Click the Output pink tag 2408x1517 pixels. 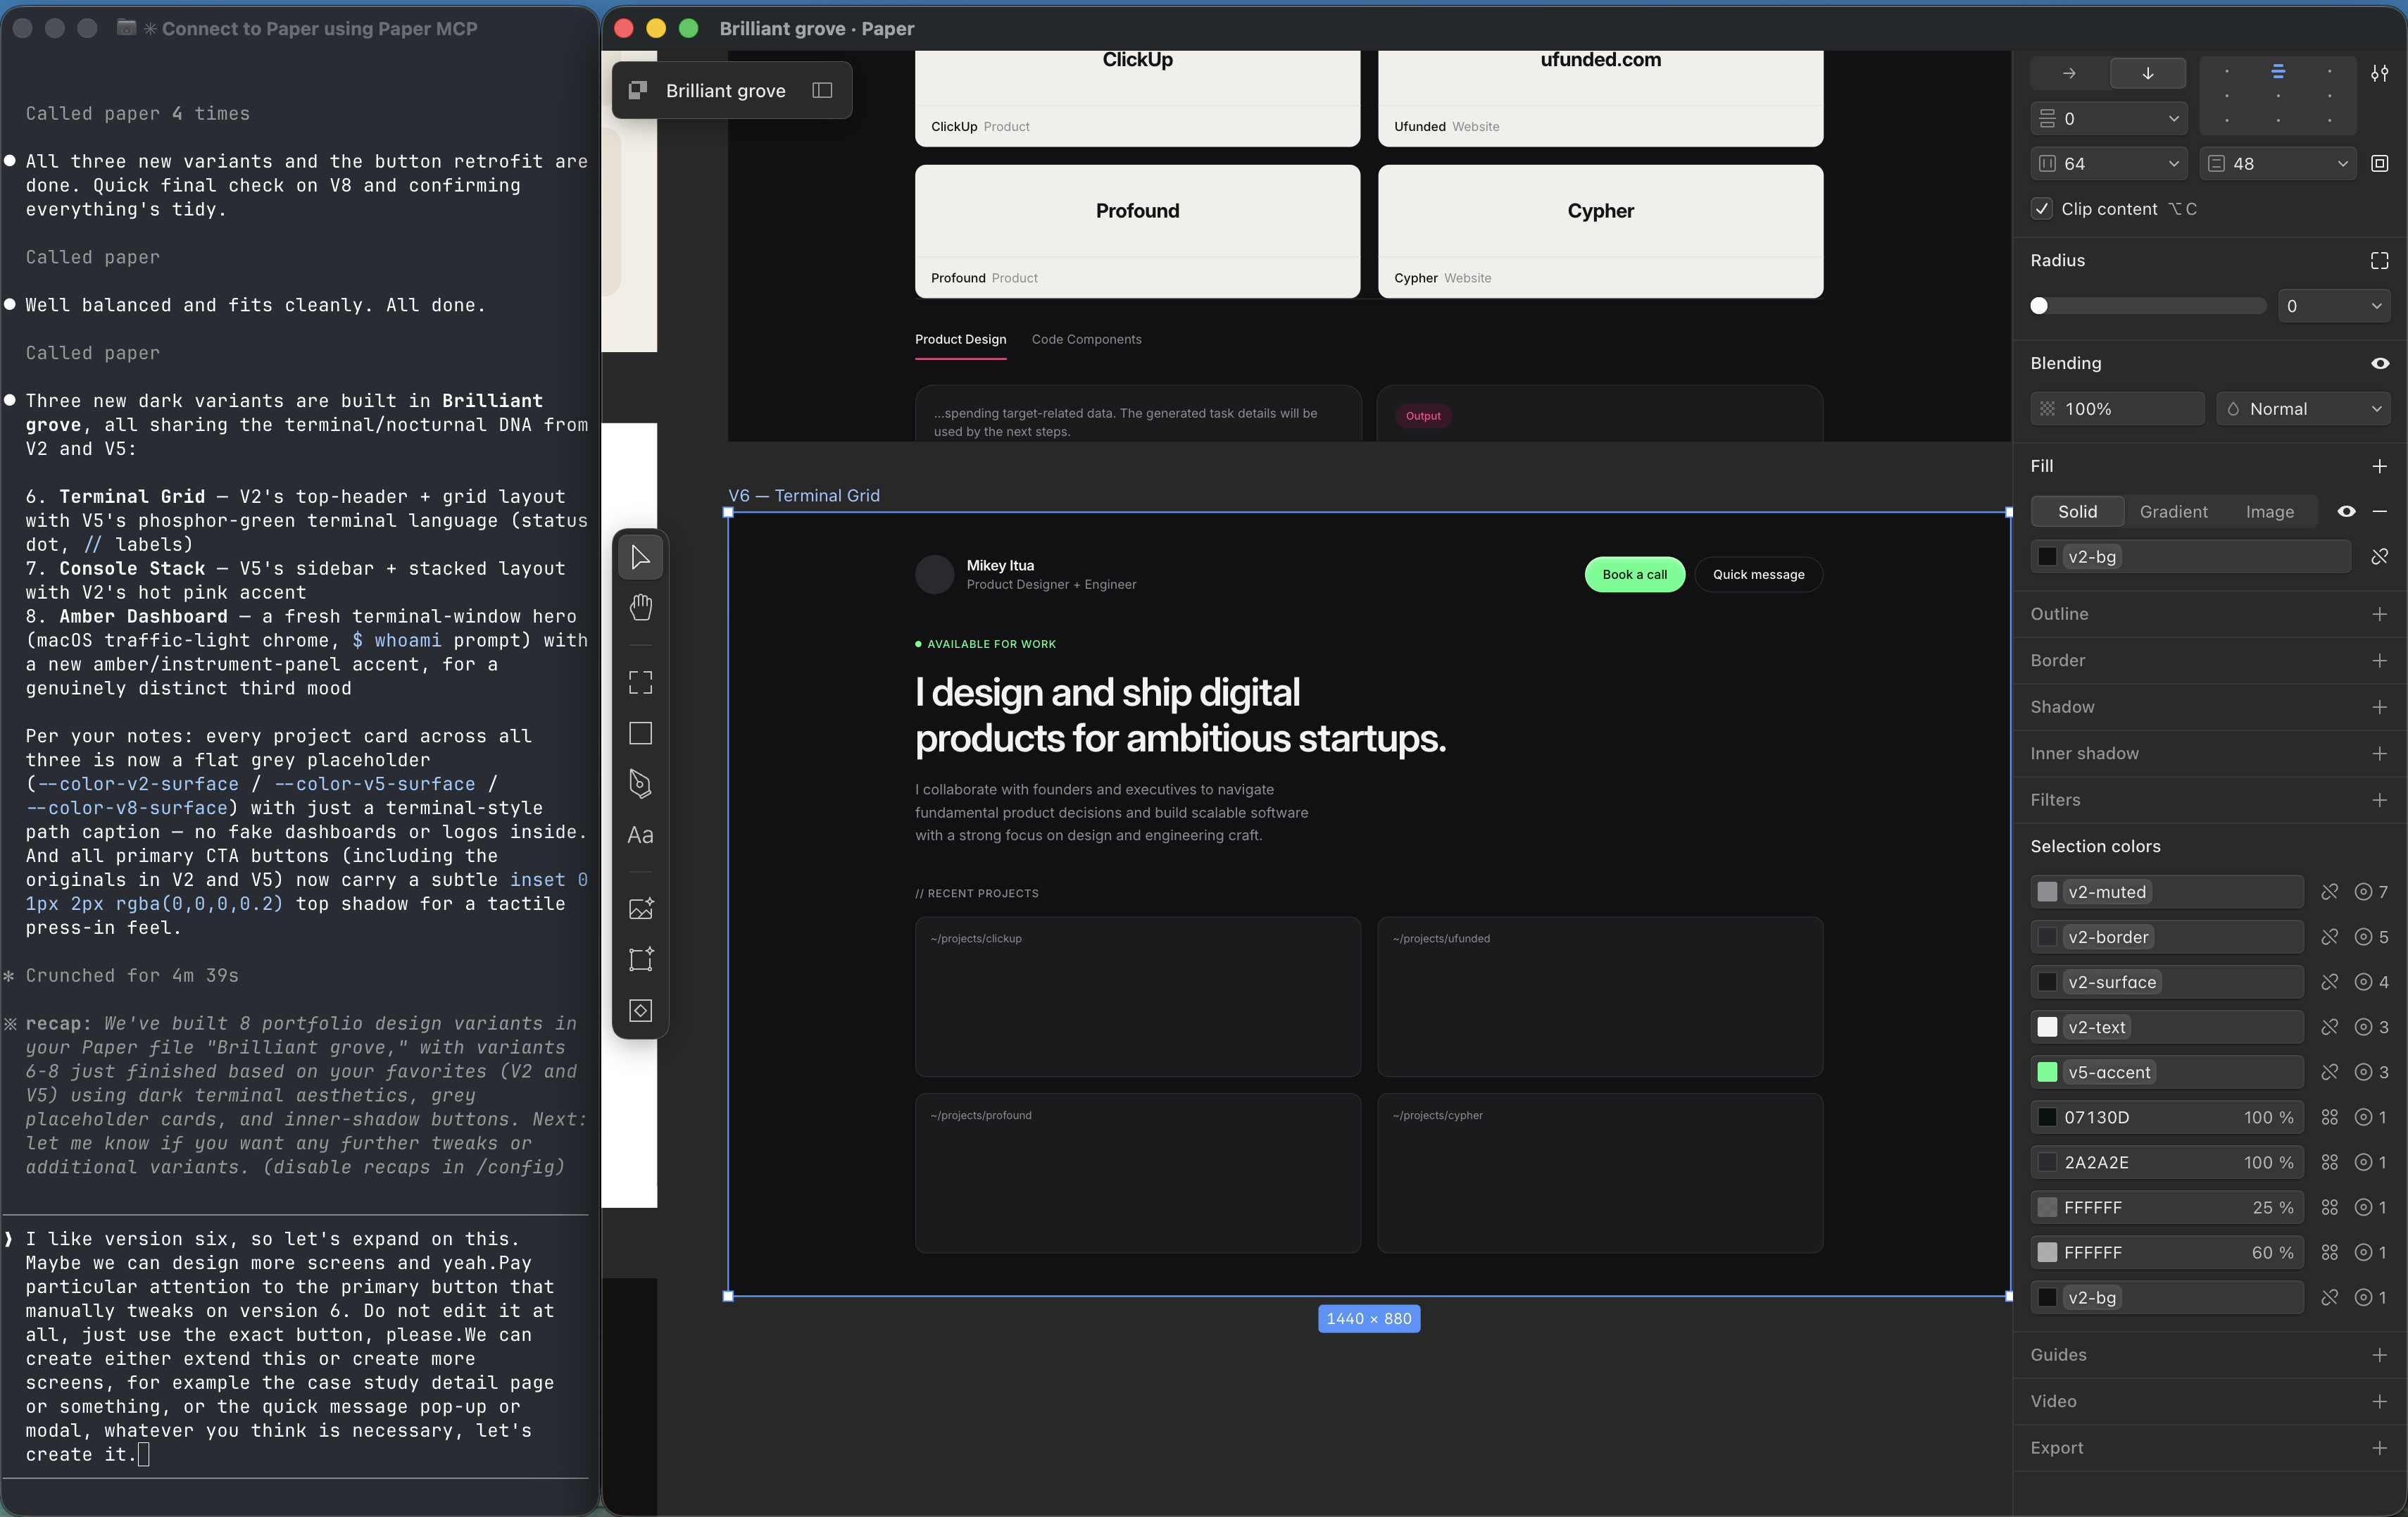click(1423, 416)
